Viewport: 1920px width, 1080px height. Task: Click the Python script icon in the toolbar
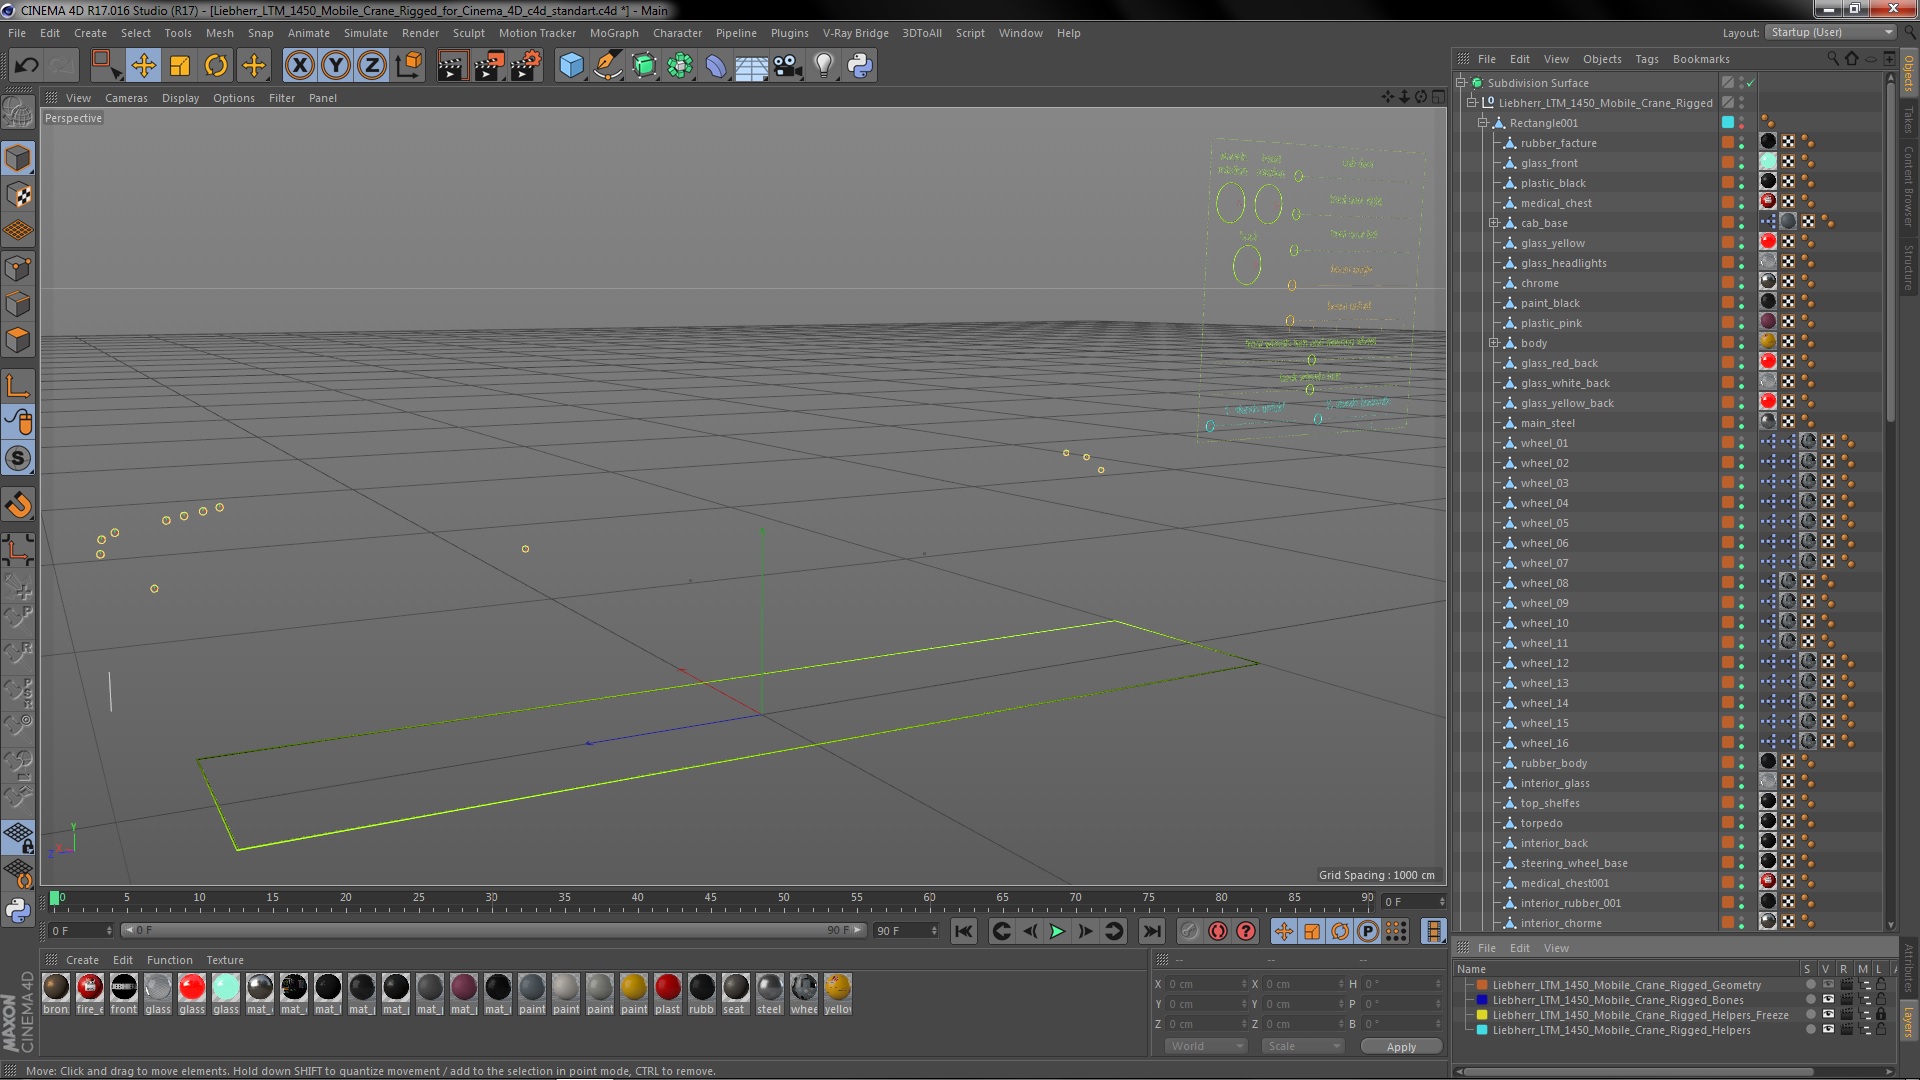[860, 66]
